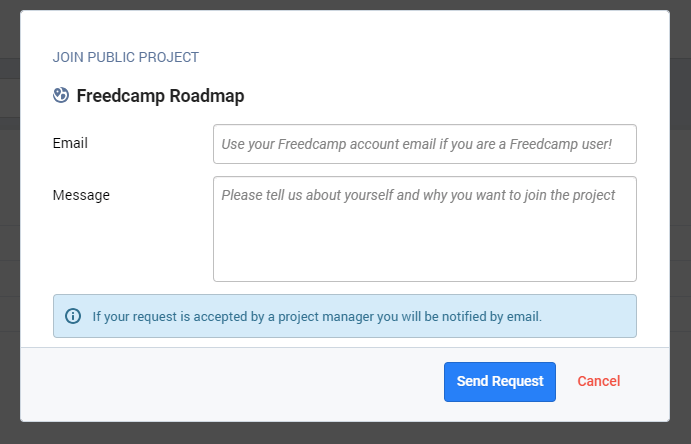
Task: Click dimmed backdrop below the dialog
Action: point(345,433)
